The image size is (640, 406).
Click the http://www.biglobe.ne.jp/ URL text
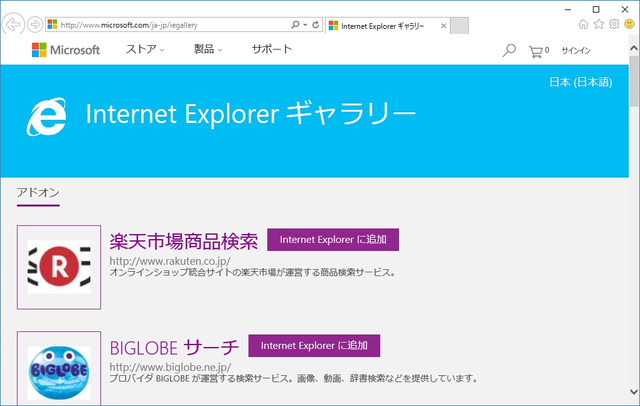click(170, 367)
